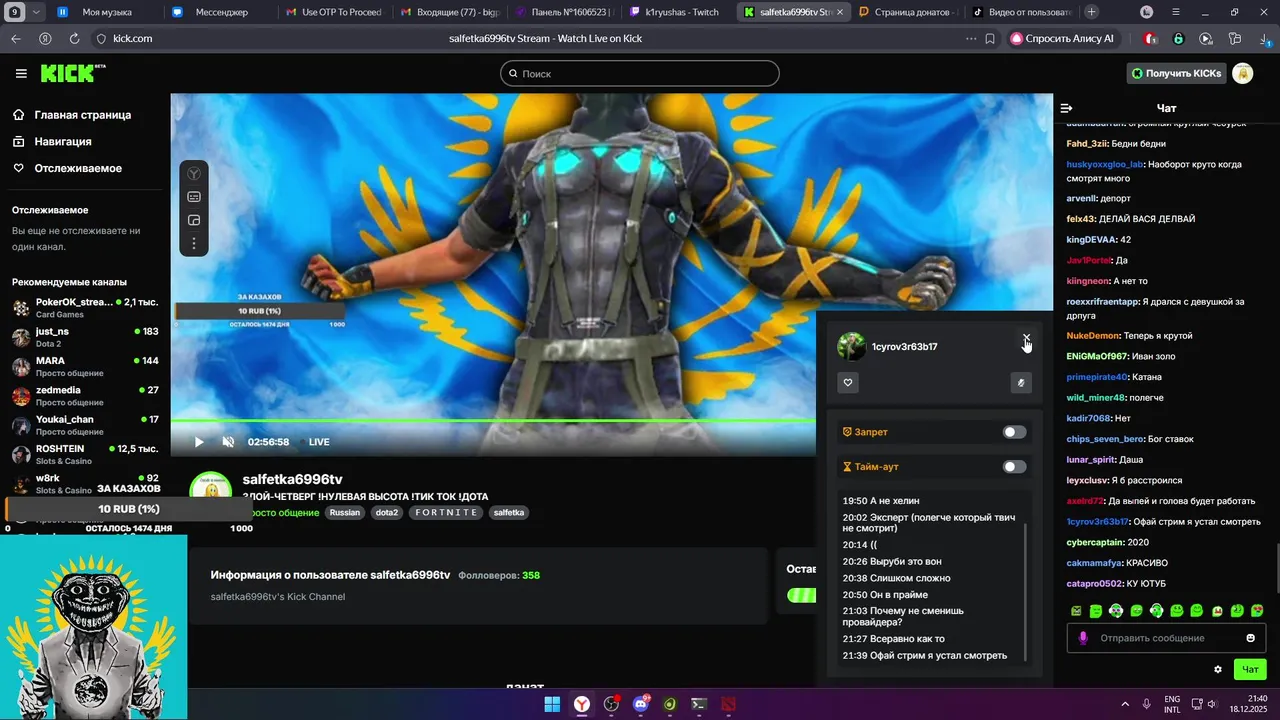The height and width of the screenshot is (720, 1280).
Task: Switch to the Моя музыка browser tab
Action: click(107, 12)
